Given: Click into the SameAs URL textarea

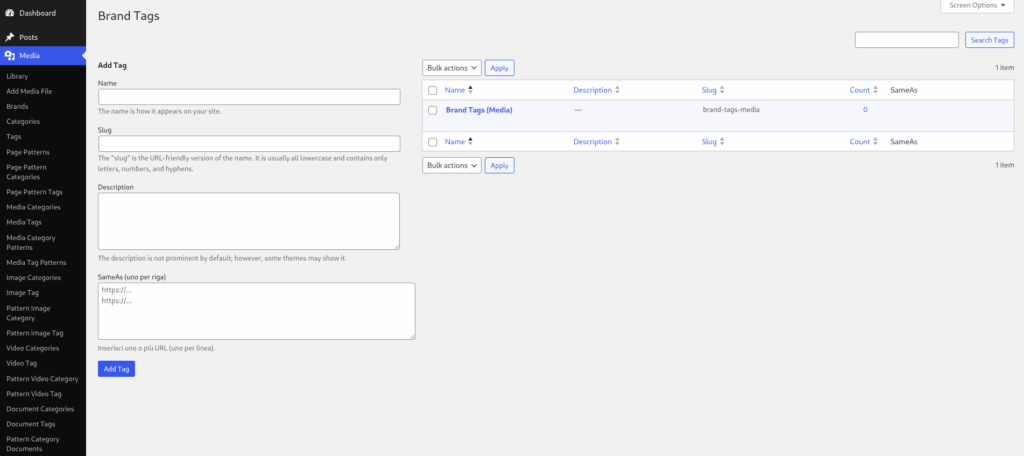Looking at the screenshot, I should click(x=257, y=311).
